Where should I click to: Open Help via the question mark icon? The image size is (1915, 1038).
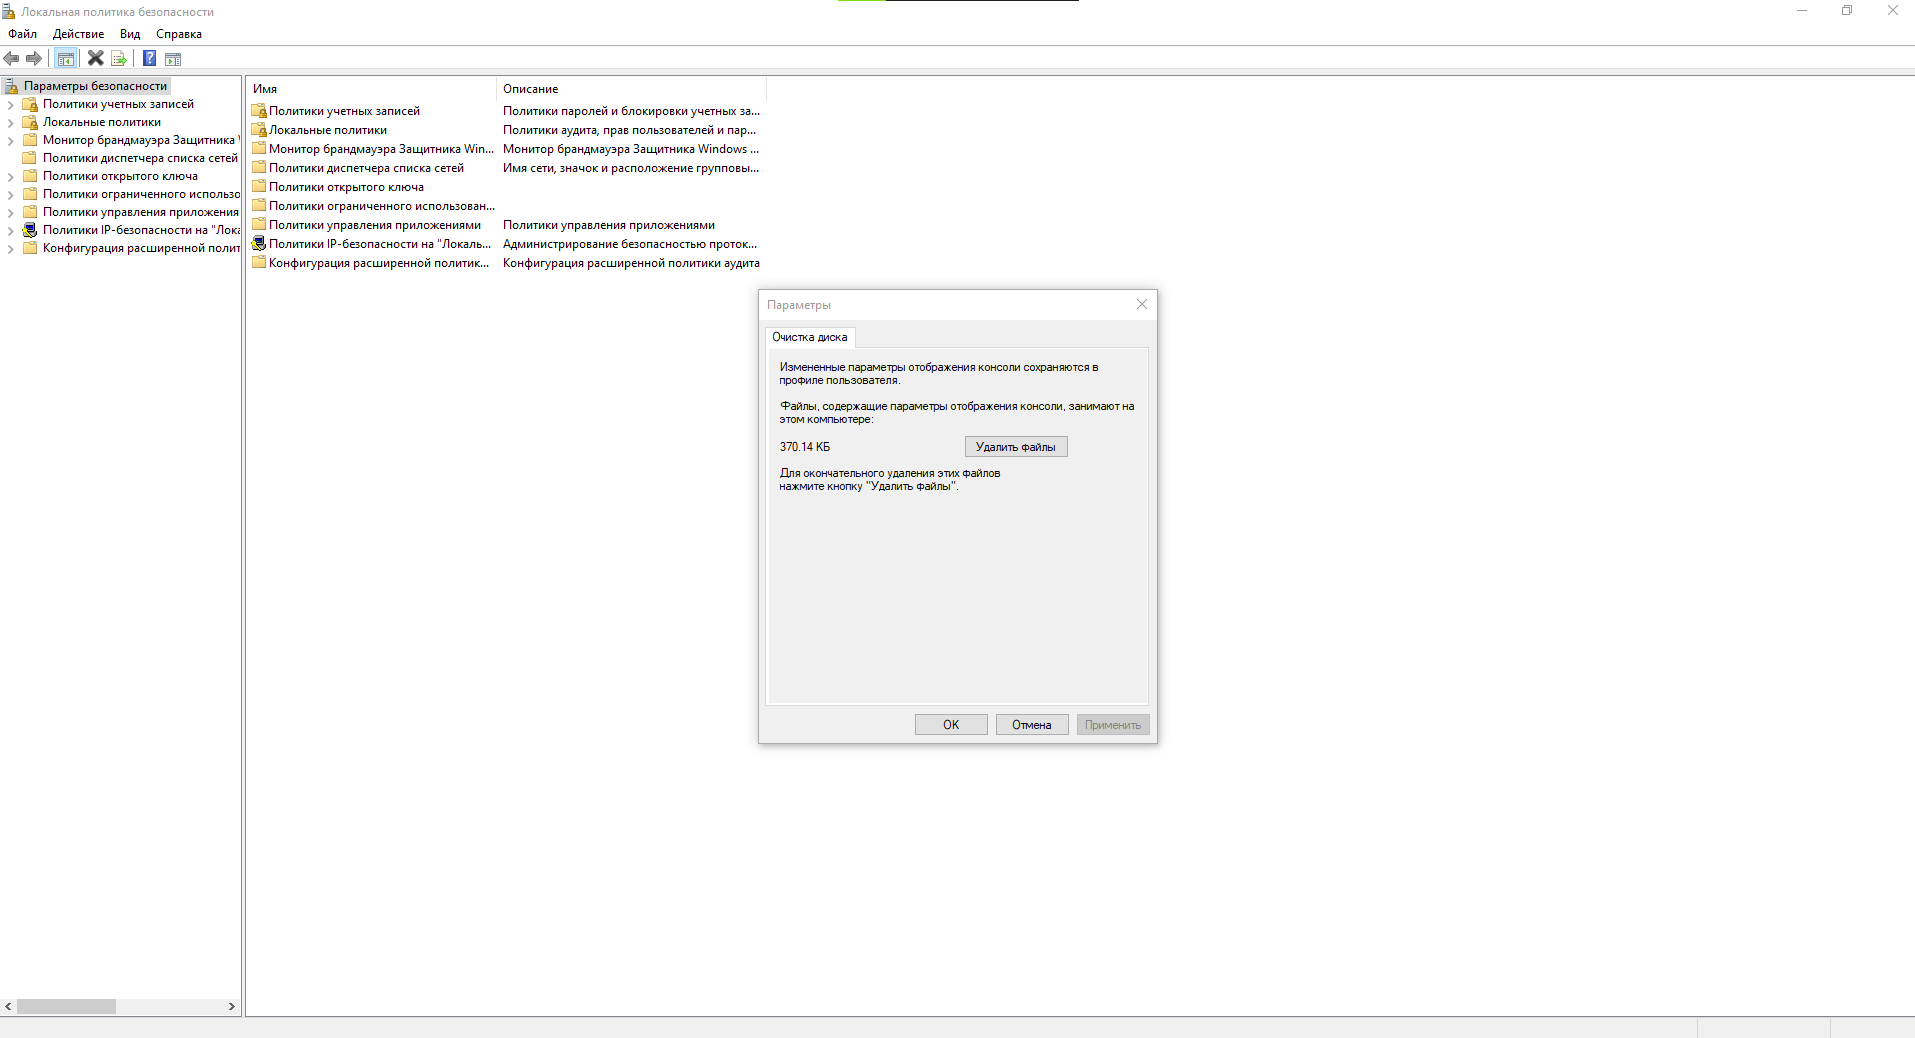tap(149, 59)
